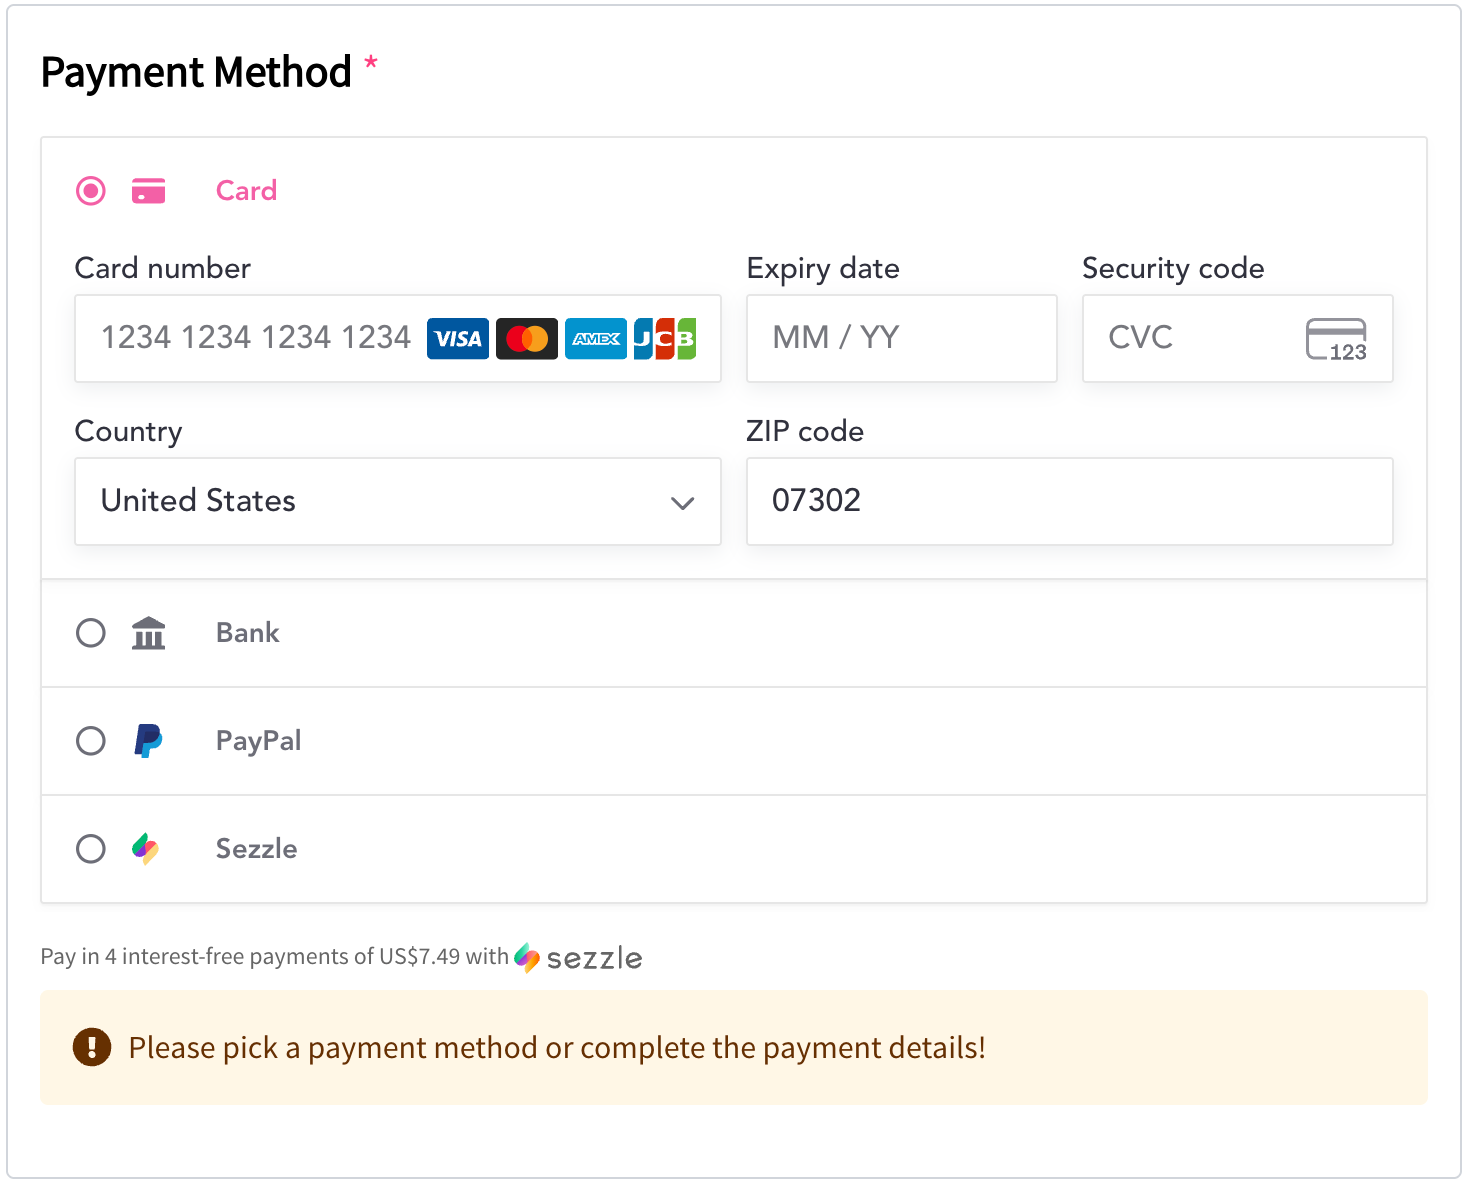Click the CVC card hint icon
This screenshot has height=1186, width=1466.
coord(1336,339)
